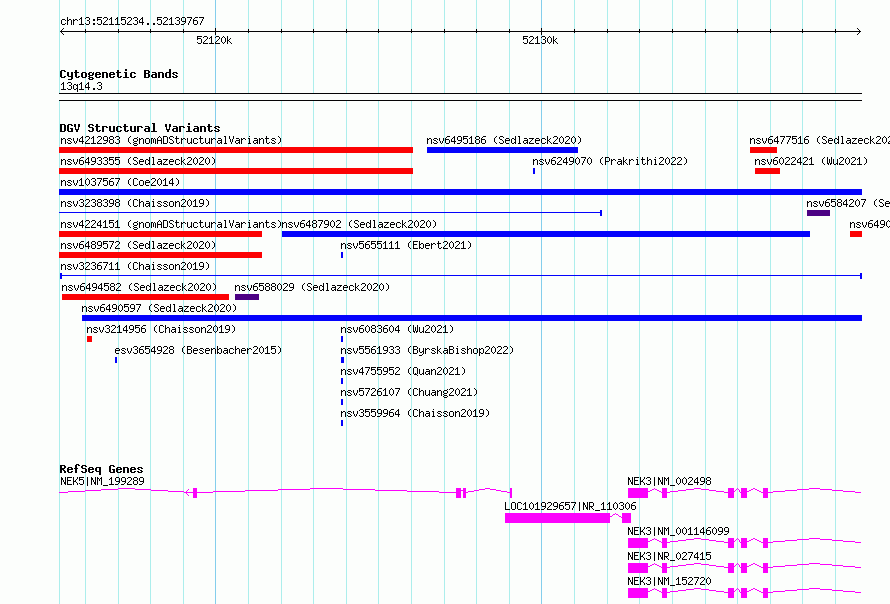Select variant label nsv6249070 (Prakrithi2022)

[x=610, y=161]
